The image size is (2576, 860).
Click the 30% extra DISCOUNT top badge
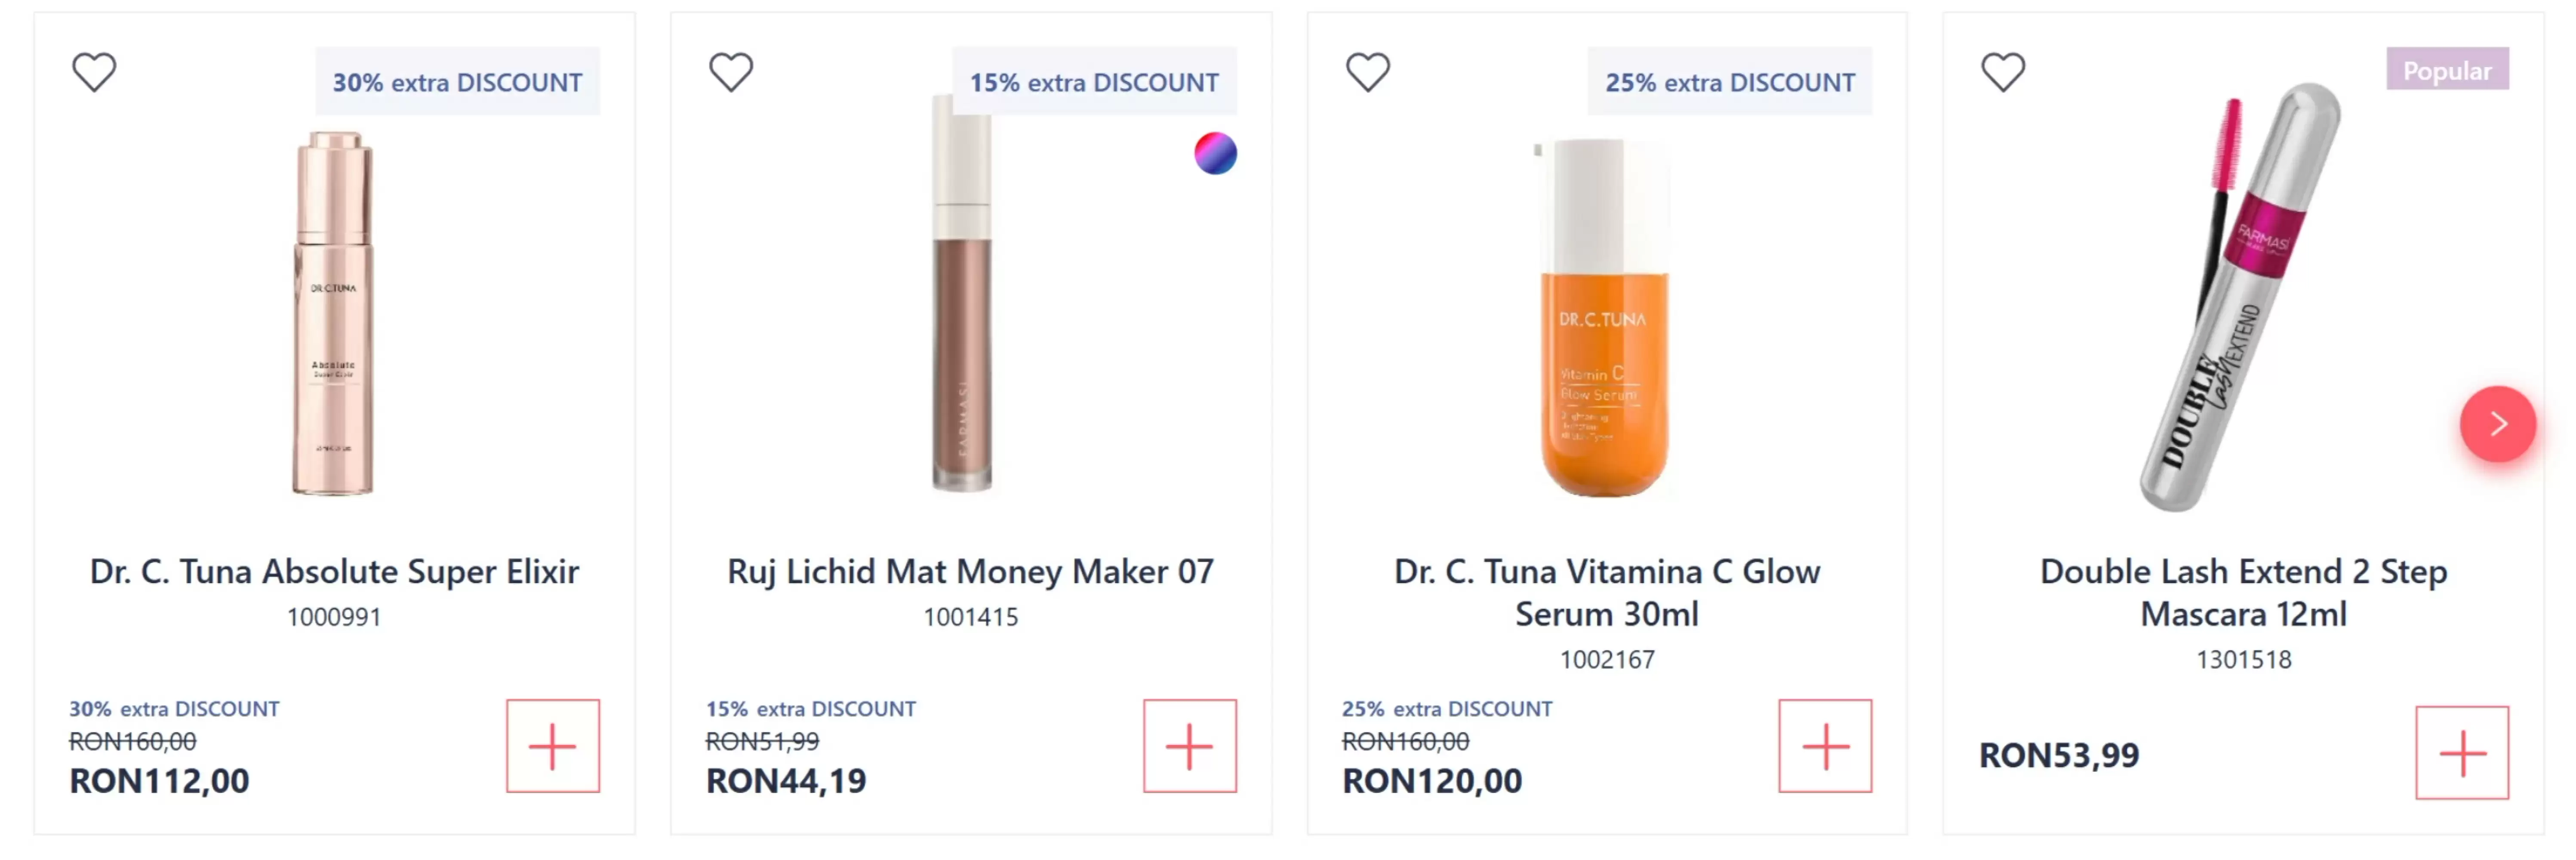click(457, 82)
